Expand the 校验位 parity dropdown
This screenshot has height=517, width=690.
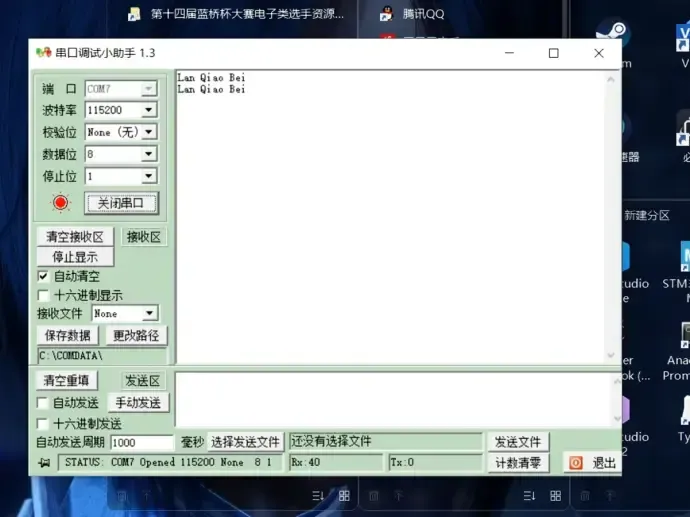click(x=148, y=133)
